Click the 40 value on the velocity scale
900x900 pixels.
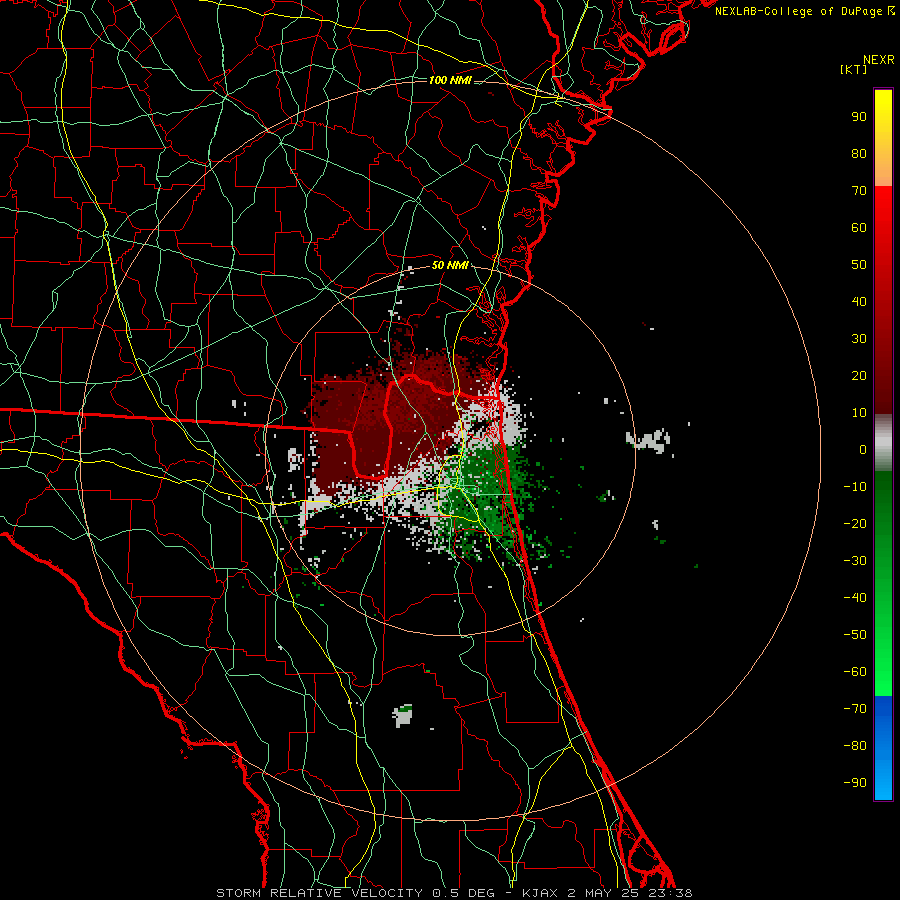point(859,301)
